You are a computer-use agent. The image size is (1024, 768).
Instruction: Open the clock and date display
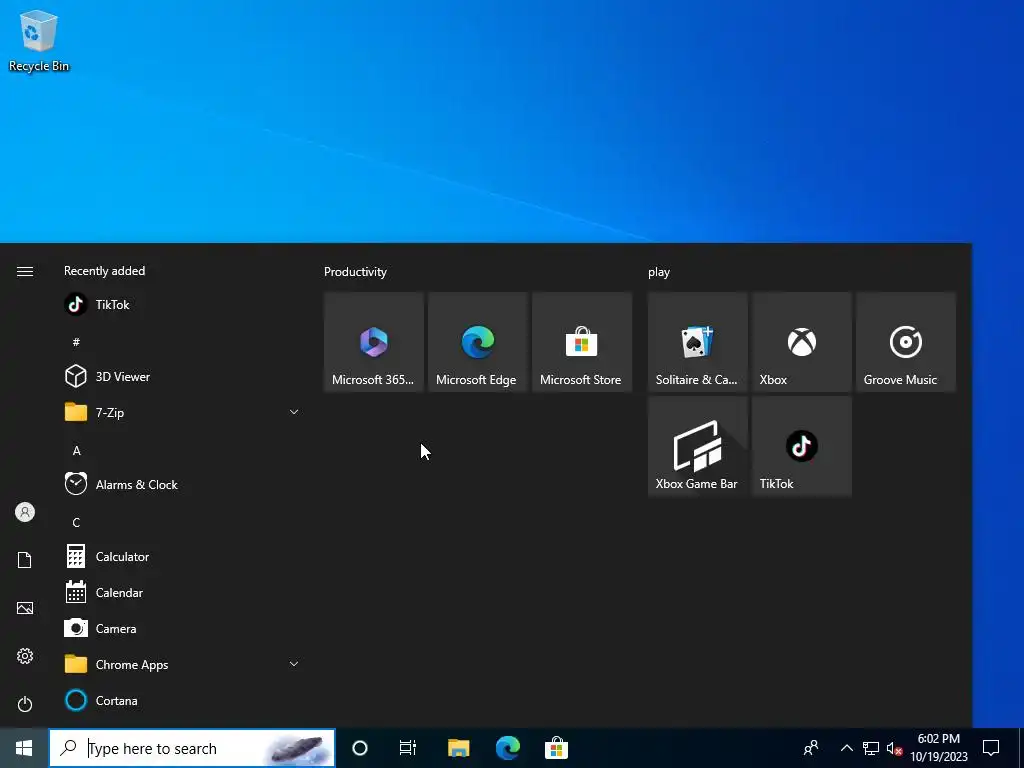(939, 748)
